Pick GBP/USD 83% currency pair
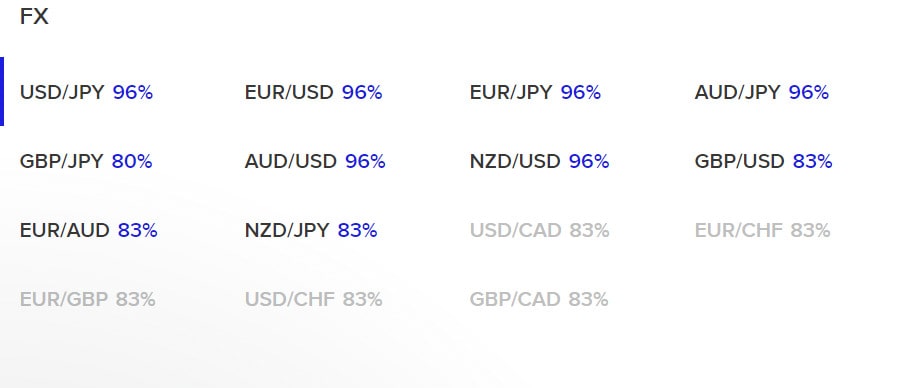The image size is (899, 388). (x=764, y=162)
